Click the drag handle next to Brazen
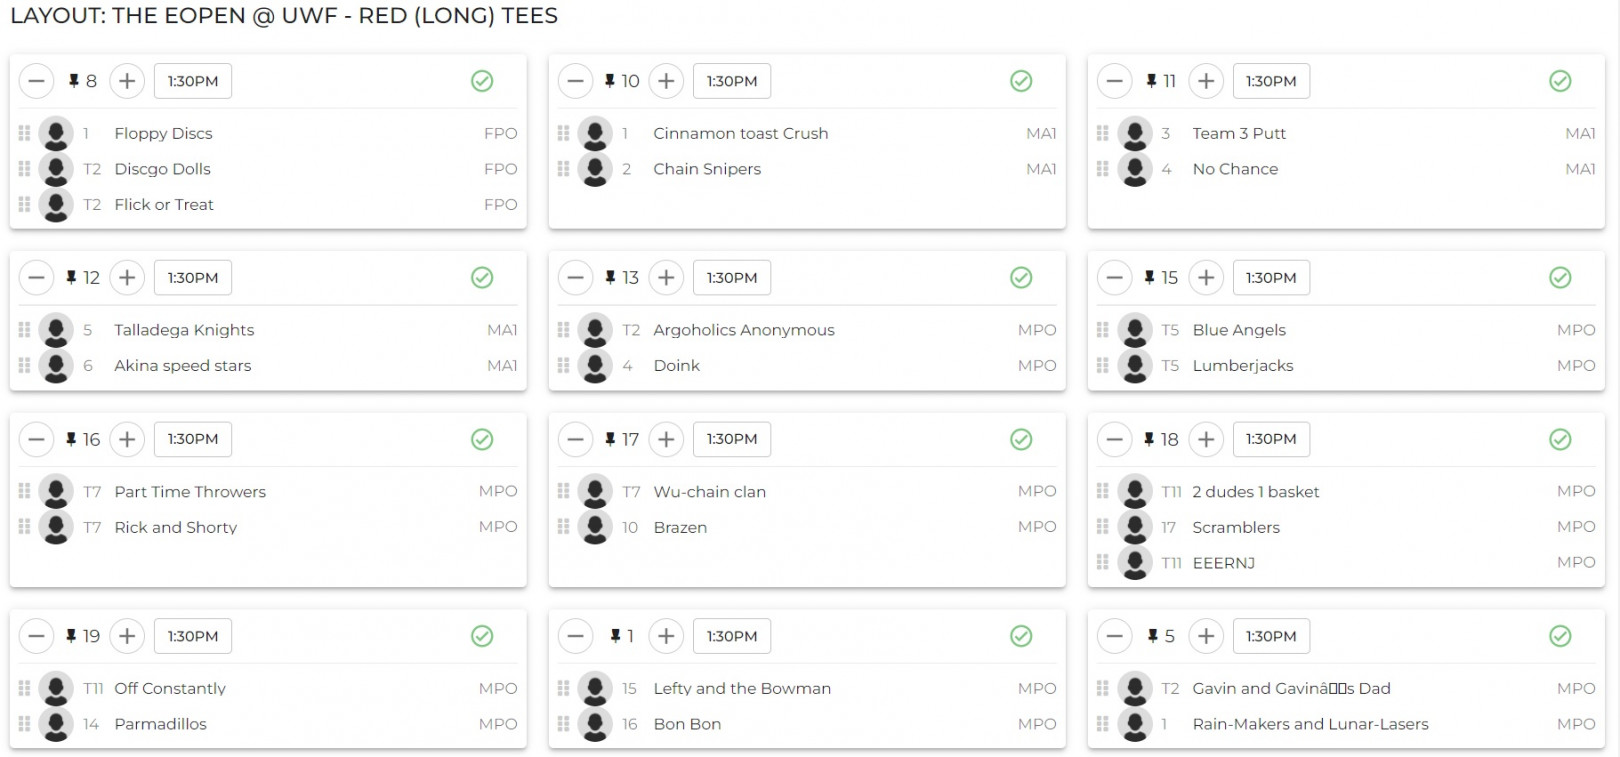This screenshot has width=1620, height=757. coord(564,527)
